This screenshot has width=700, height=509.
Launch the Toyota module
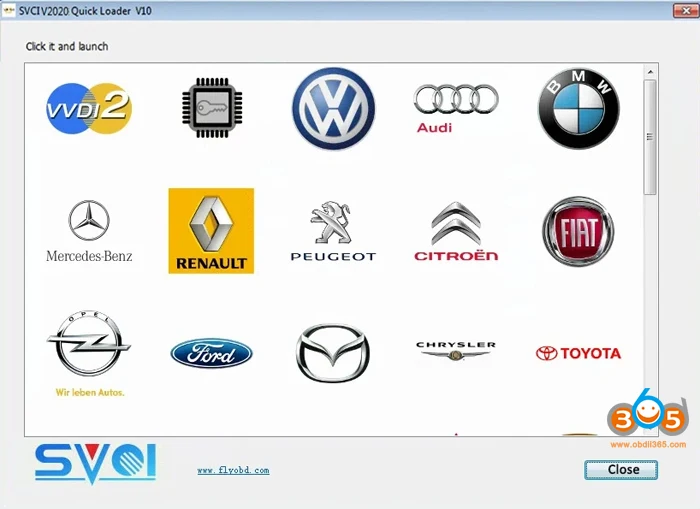coord(578,353)
